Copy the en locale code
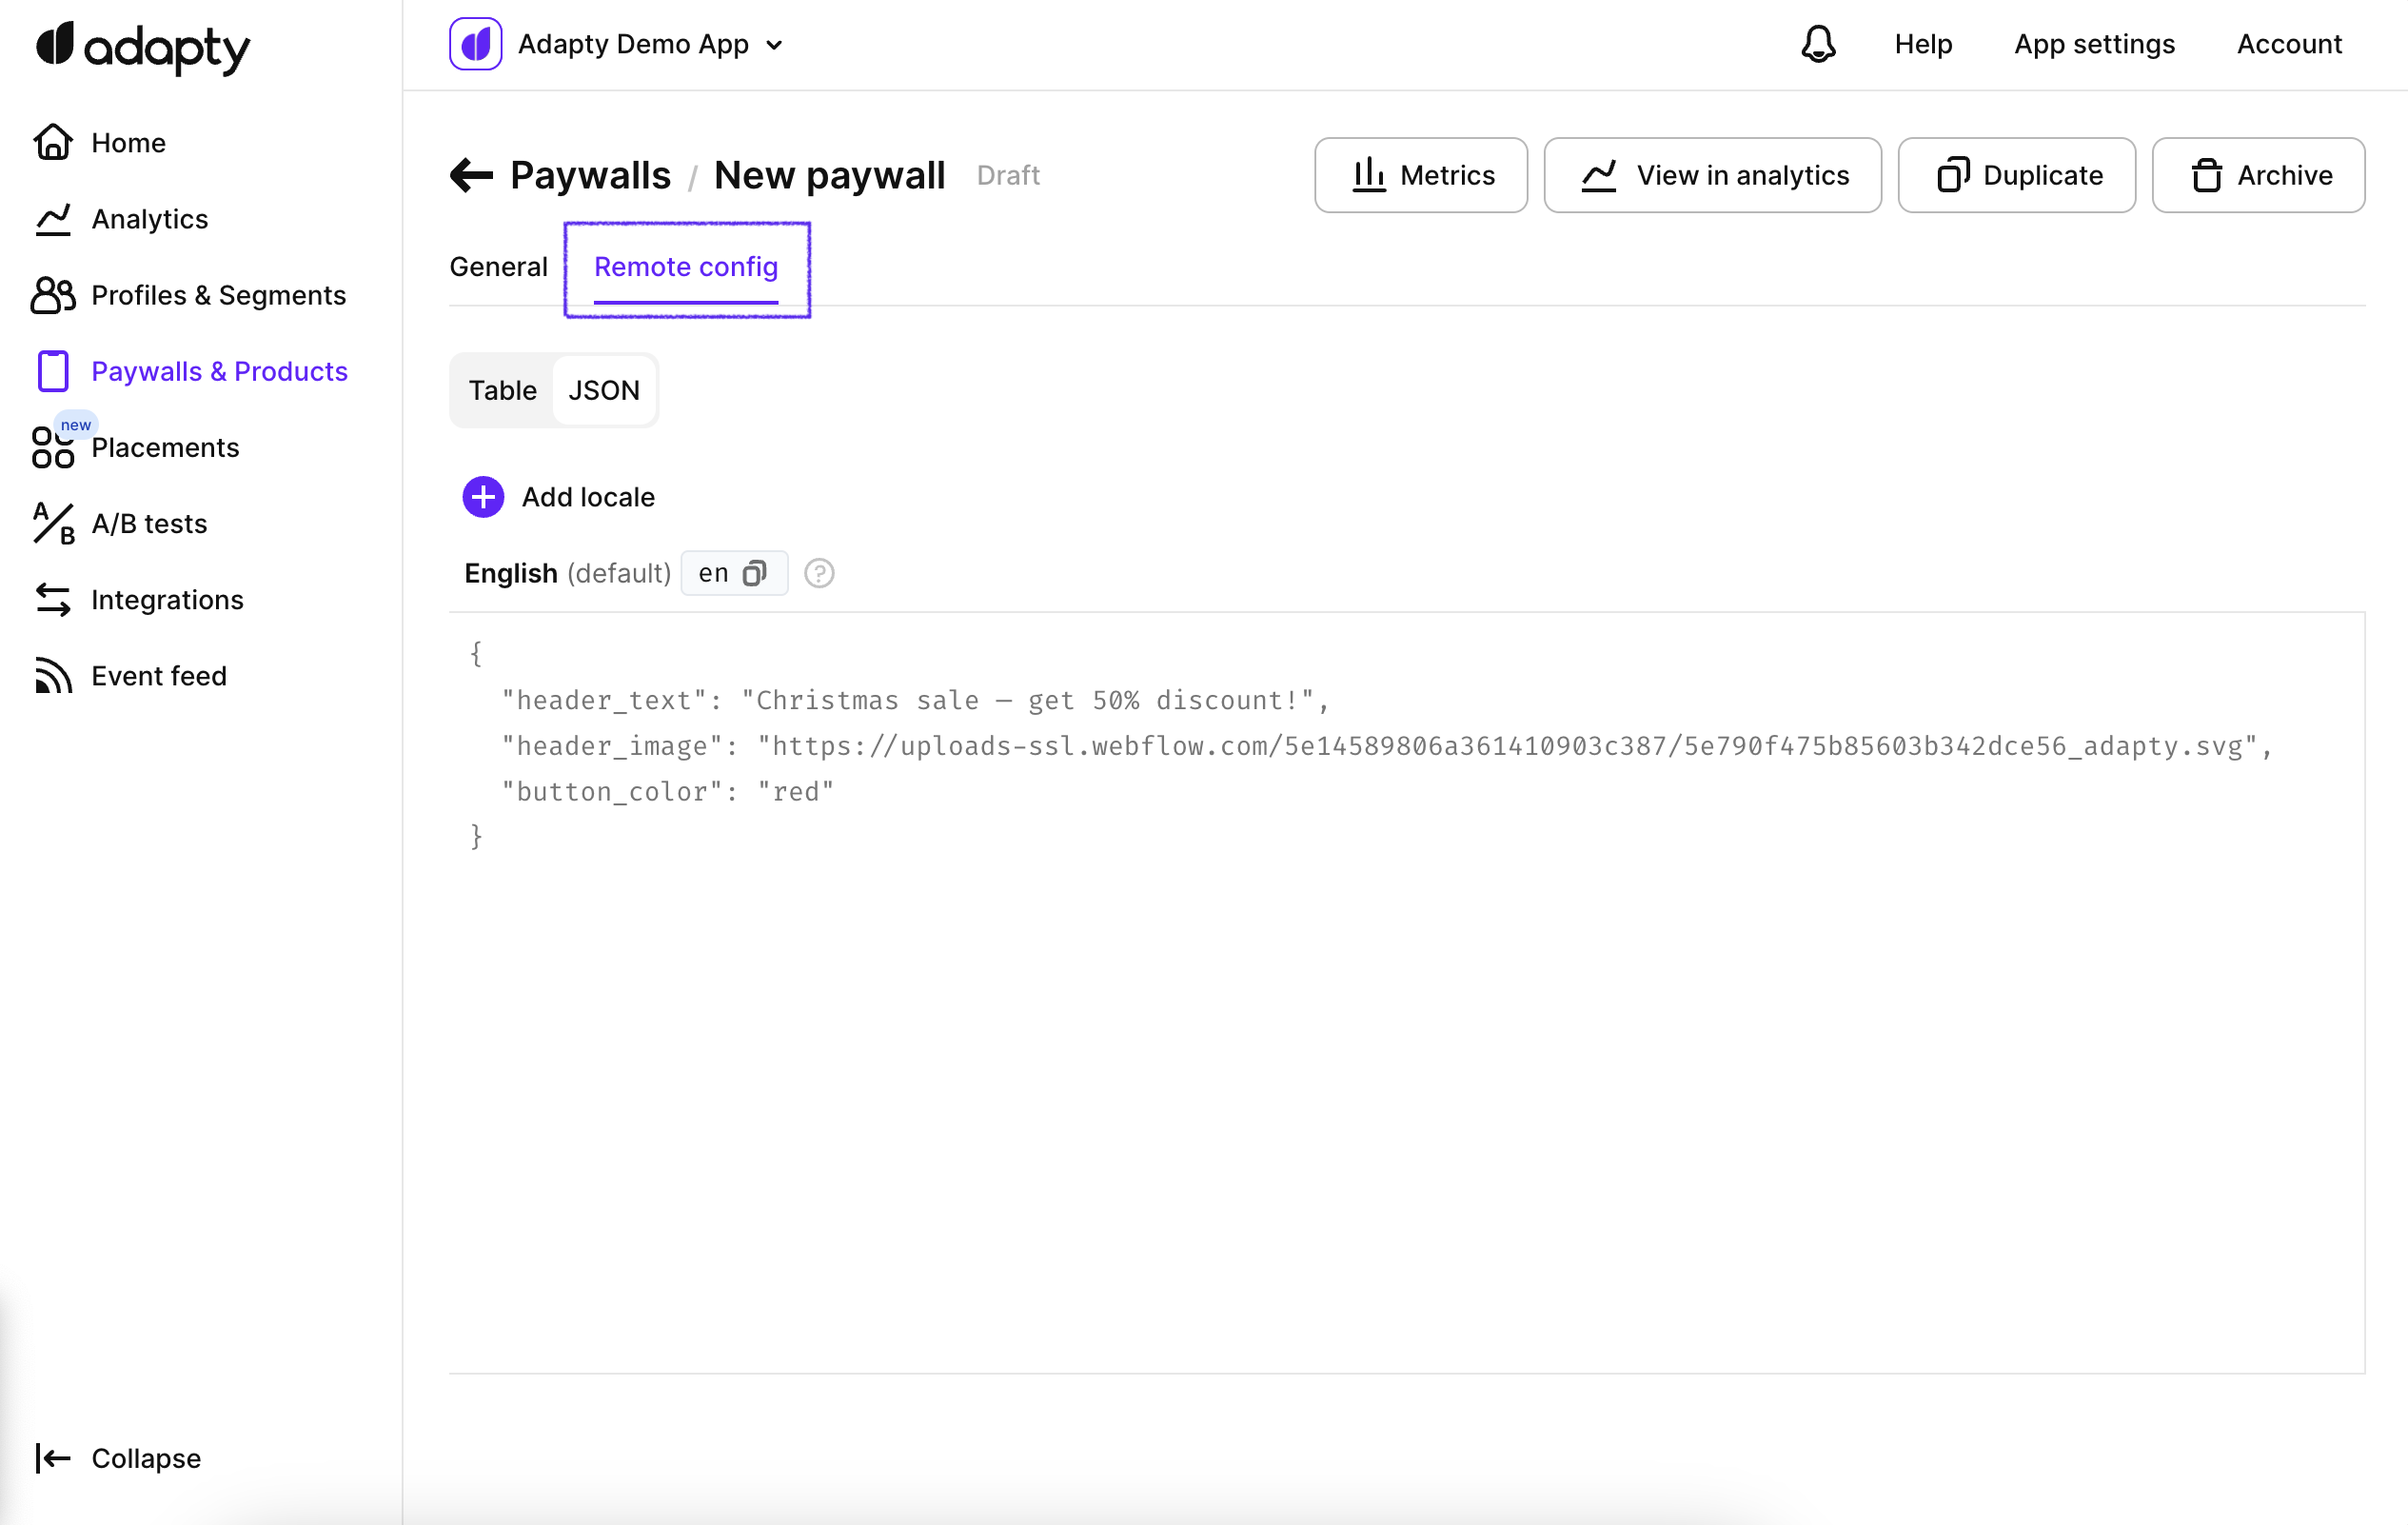The width and height of the screenshot is (2408, 1525). pyautogui.click(x=755, y=573)
